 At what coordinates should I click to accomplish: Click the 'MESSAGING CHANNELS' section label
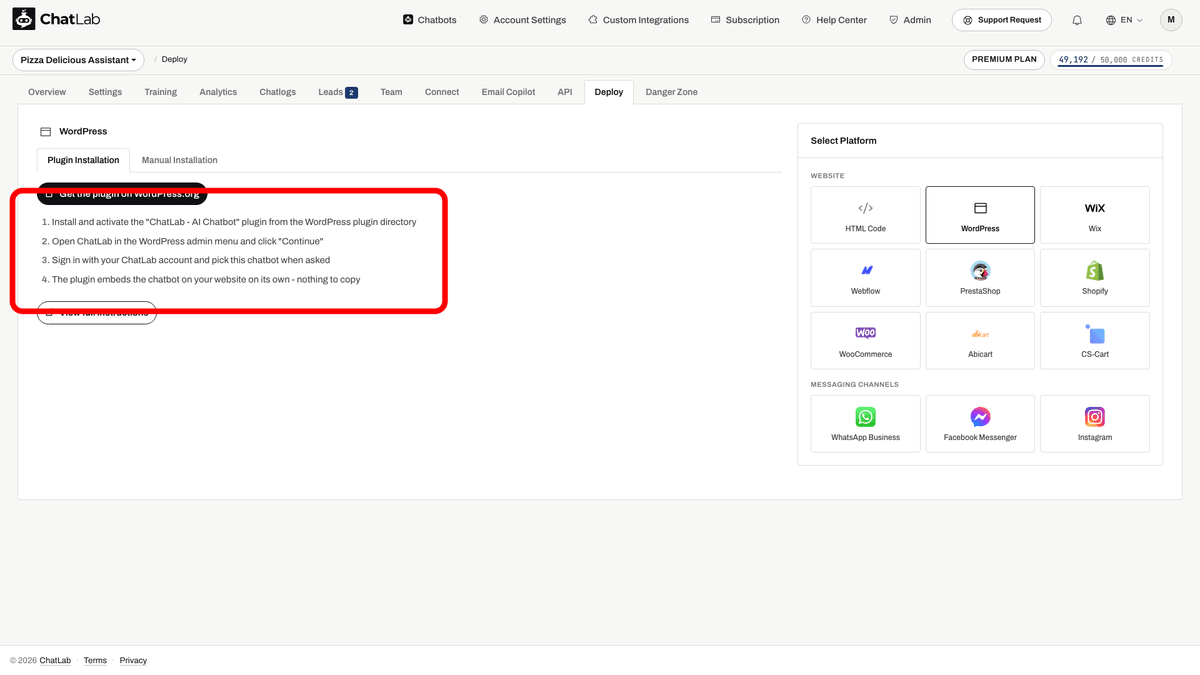[855, 385]
